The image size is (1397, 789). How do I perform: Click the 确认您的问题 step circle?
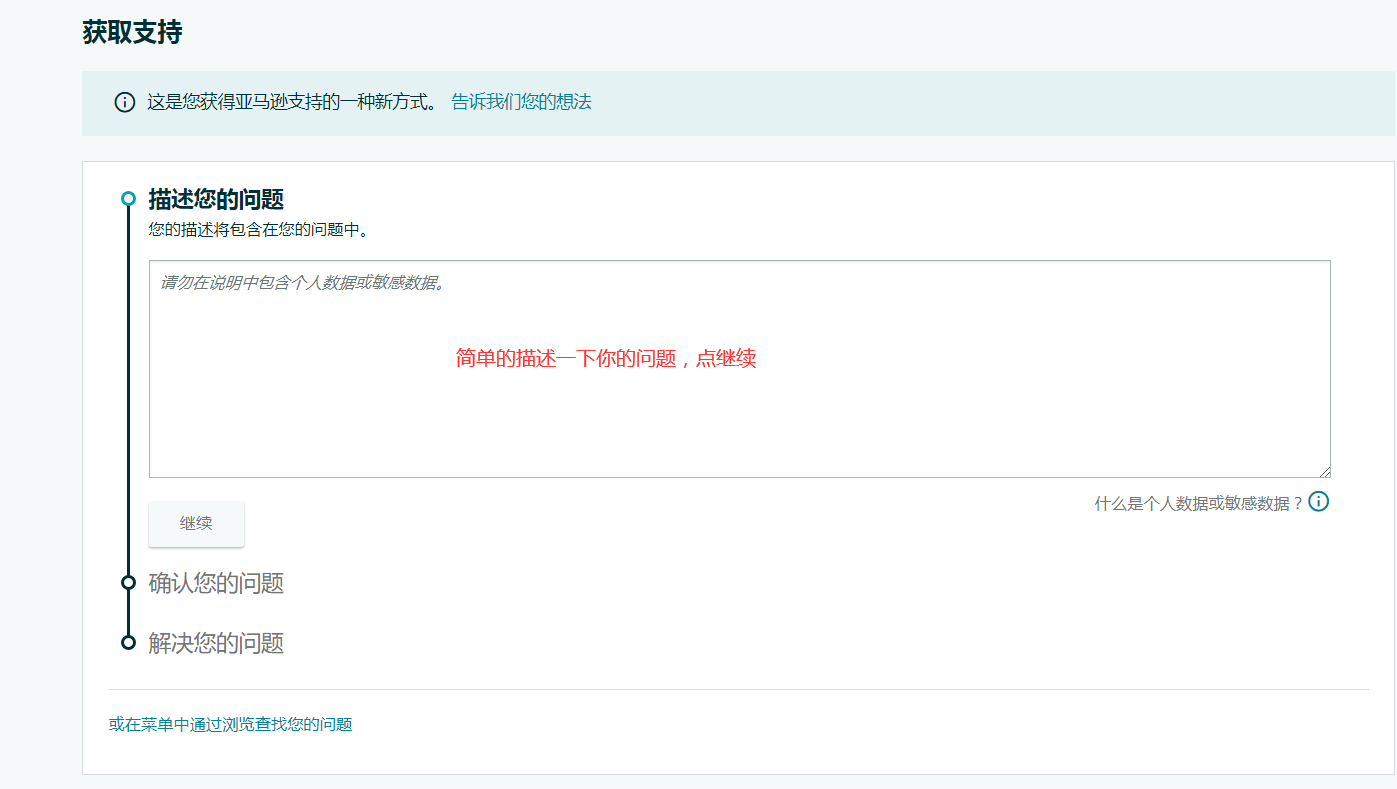pyautogui.click(x=128, y=583)
